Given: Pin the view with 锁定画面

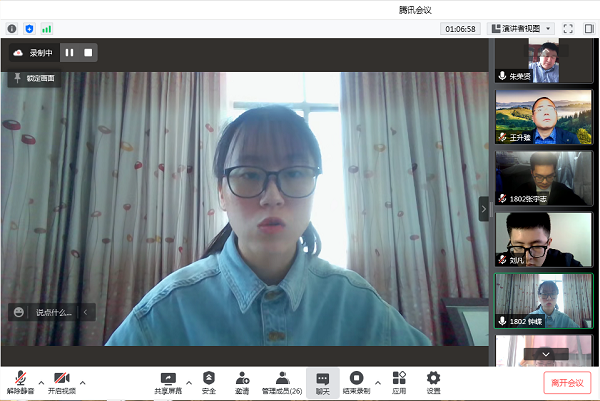Looking at the screenshot, I should coord(36,78).
